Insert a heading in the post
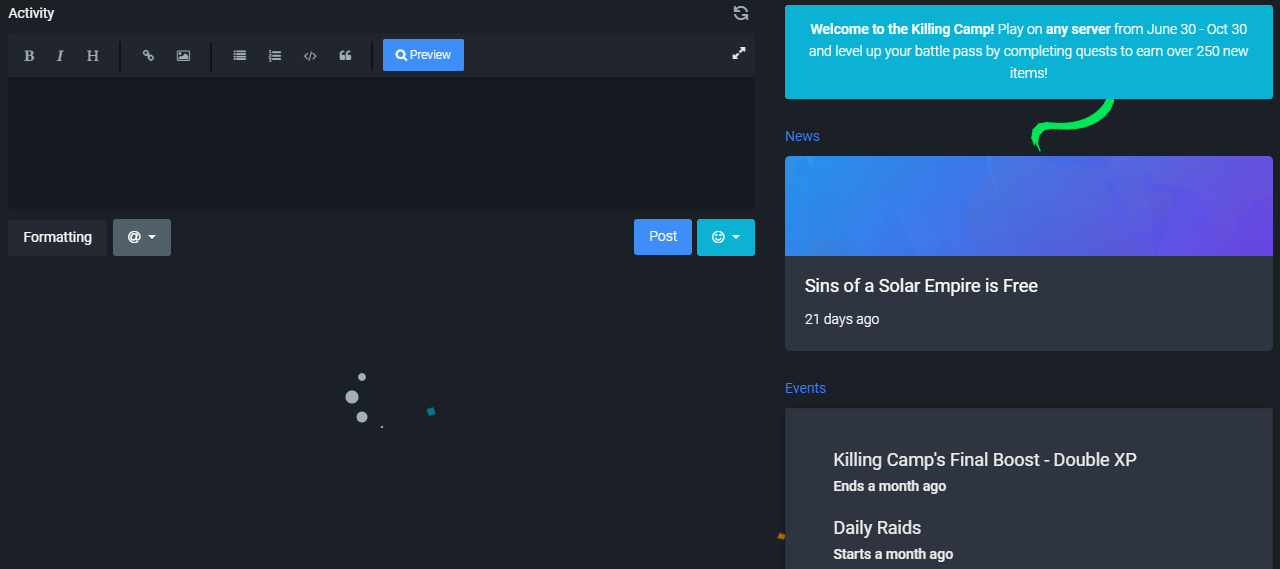This screenshot has height=569, width=1280. click(x=93, y=56)
